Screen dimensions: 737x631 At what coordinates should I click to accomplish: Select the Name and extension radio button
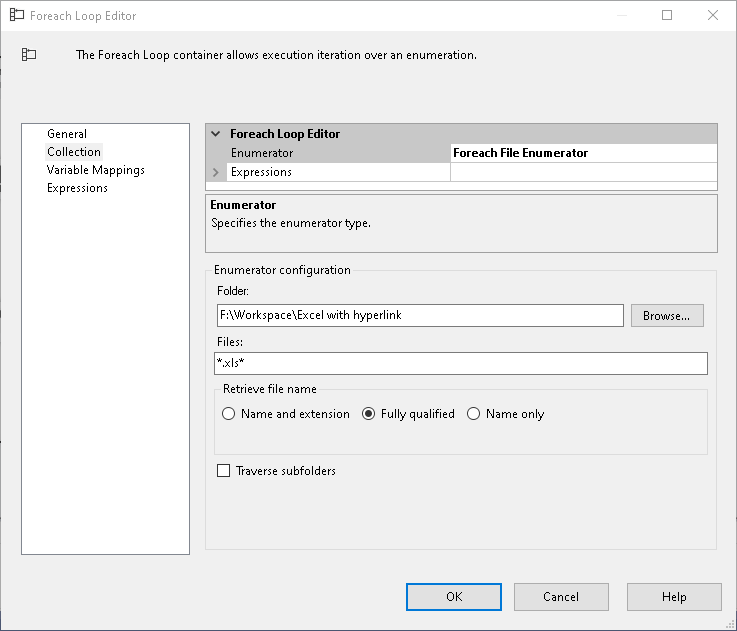point(229,414)
